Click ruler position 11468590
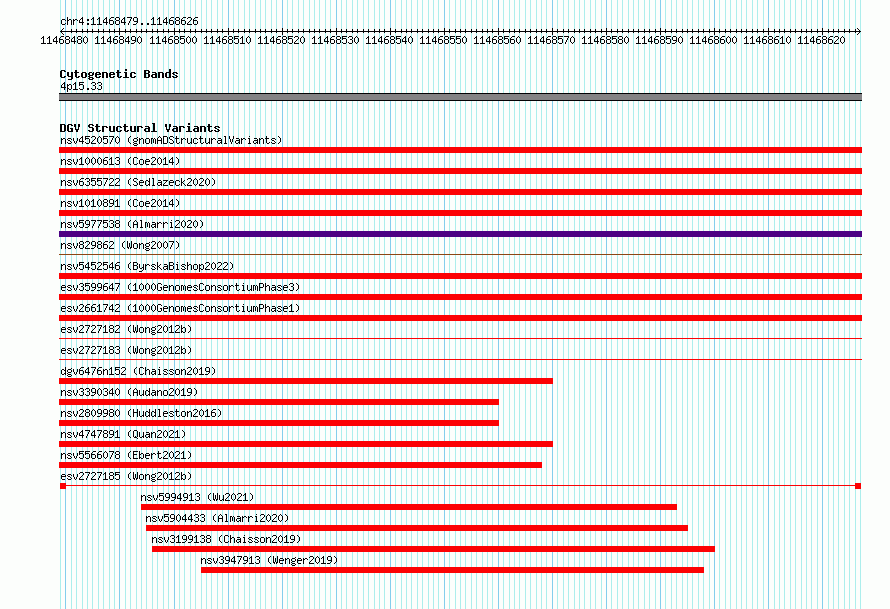This screenshot has height=609, width=890. click(x=659, y=40)
